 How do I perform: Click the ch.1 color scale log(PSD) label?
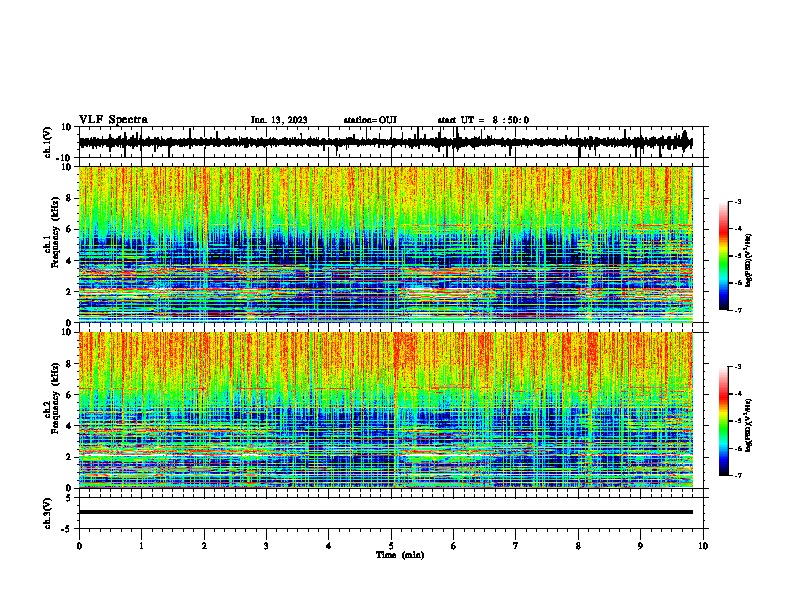[x=749, y=260]
